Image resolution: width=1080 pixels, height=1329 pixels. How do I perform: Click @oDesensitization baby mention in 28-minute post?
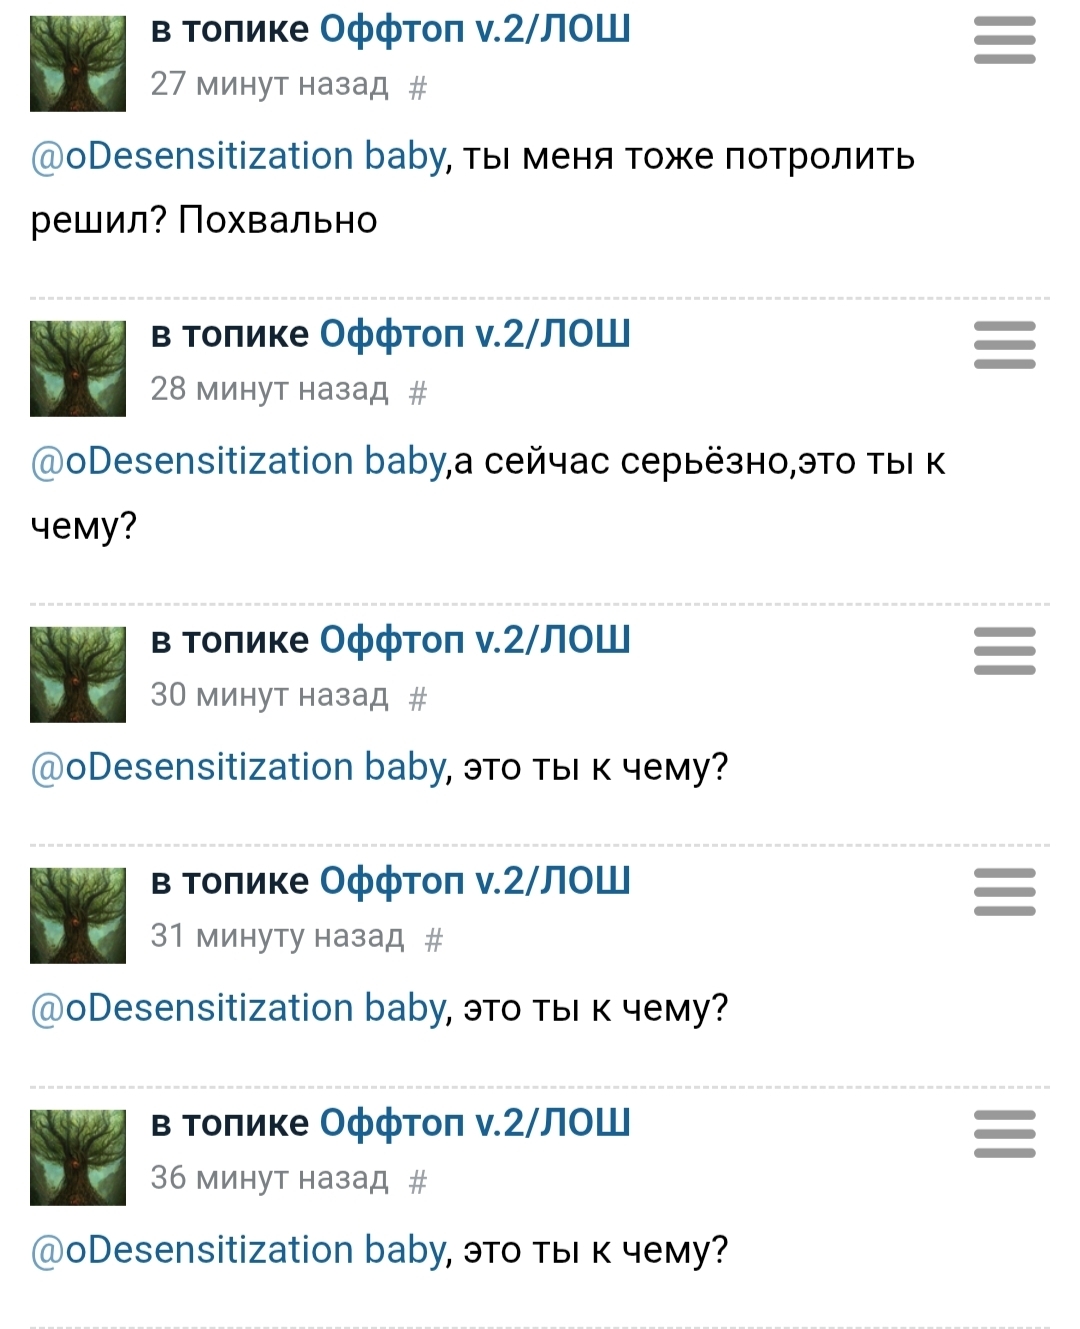pyautogui.click(x=238, y=462)
